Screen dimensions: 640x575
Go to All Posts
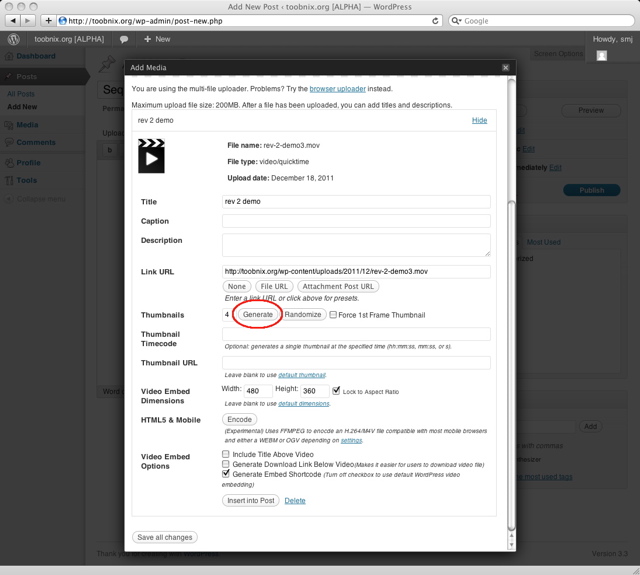click(x=21, y=94)
